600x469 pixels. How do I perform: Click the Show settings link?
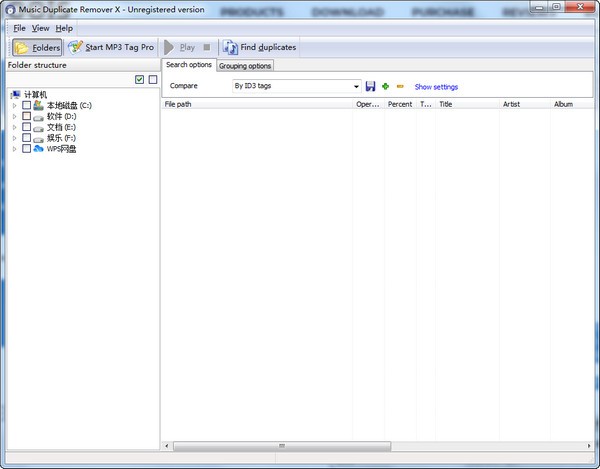(x=436, y=87)
